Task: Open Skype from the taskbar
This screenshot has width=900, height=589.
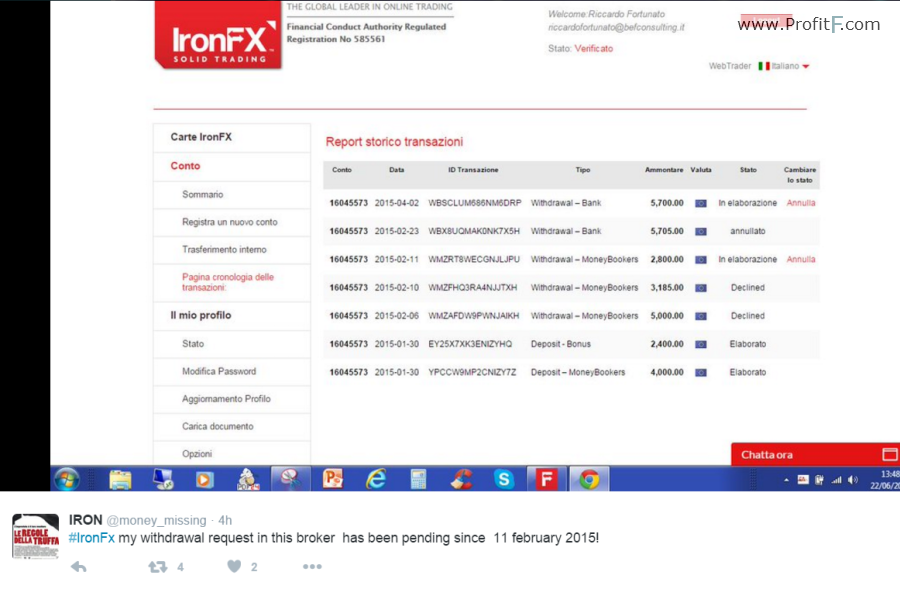Action: point(504,479)
